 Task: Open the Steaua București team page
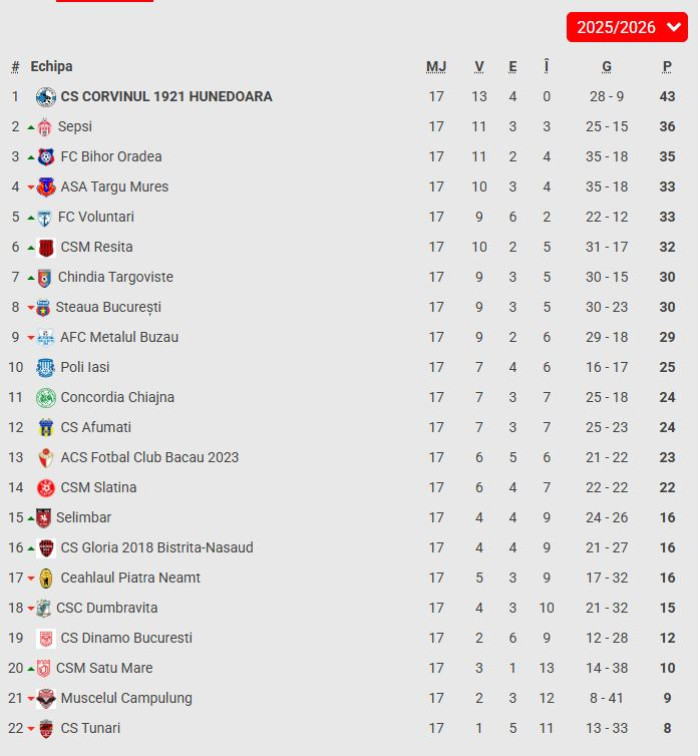108,307
